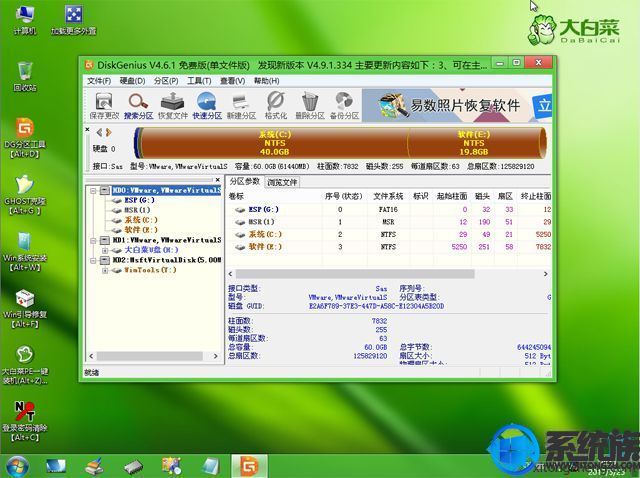The image size is (640, 478).
Task: Open the 硬盘(D) menu
Action: (132, 80)
